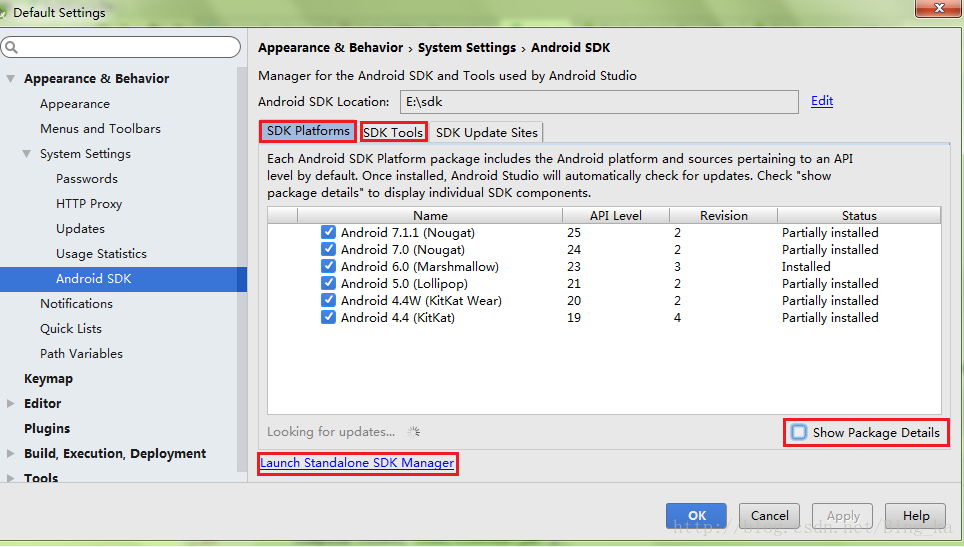Open HTTP Proxy settings
The width and height of the screenshot is (964, 547).
tap(89, 203)
